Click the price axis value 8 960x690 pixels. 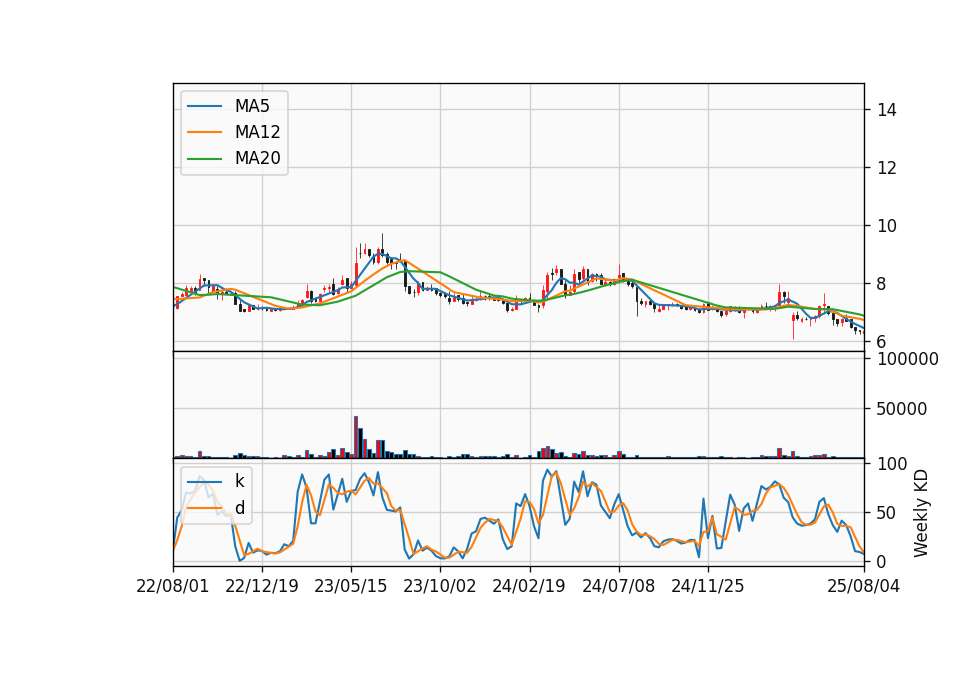pos(882,284)
